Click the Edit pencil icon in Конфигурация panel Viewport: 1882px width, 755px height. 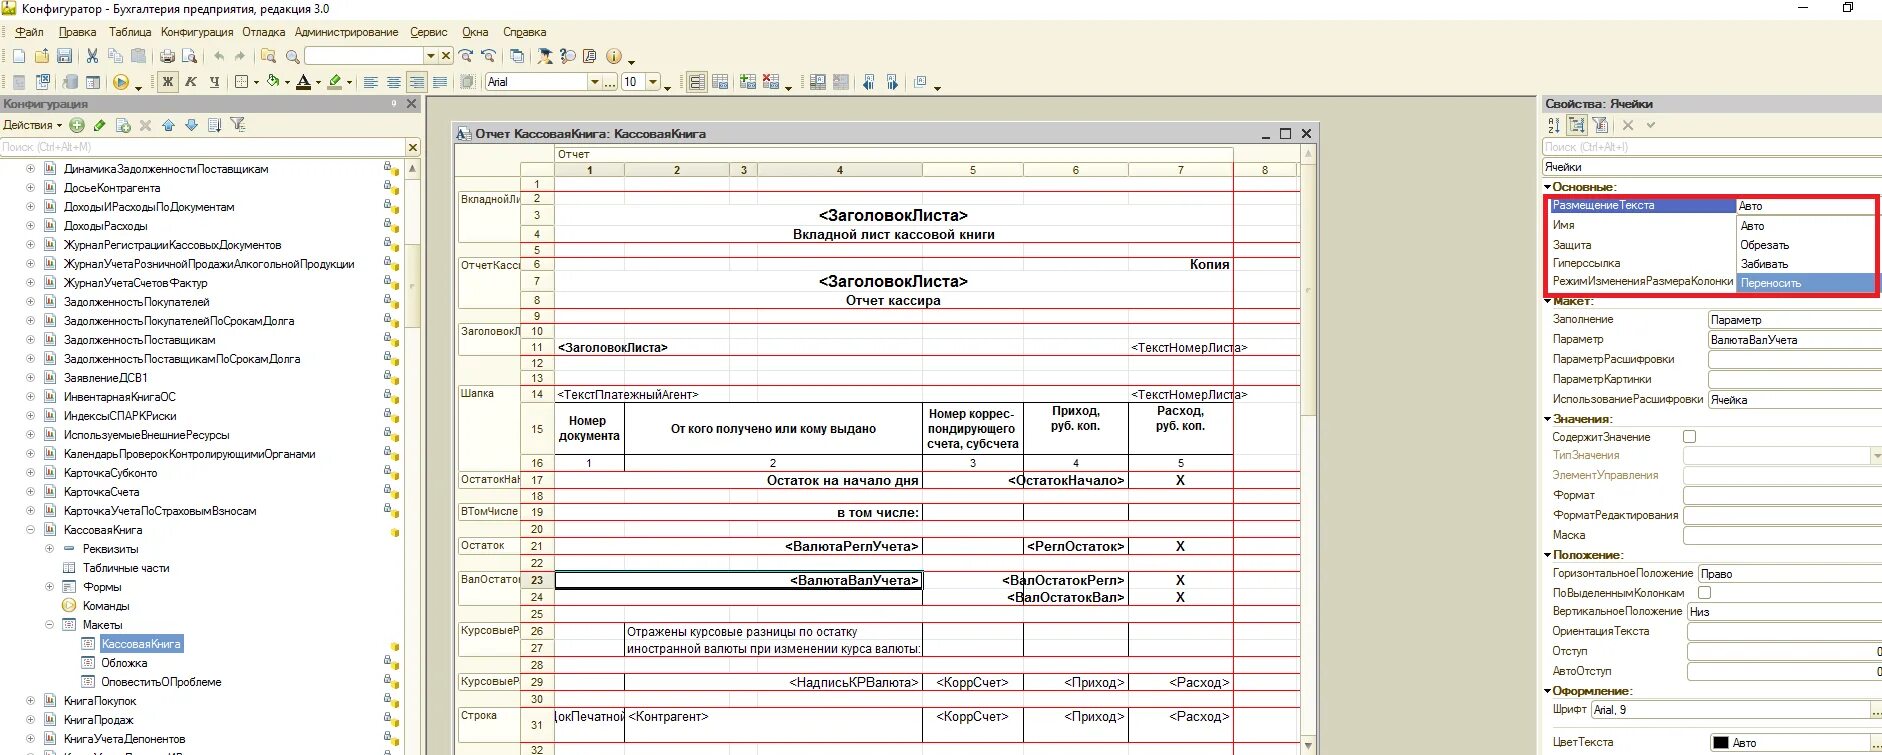(99, 125)
